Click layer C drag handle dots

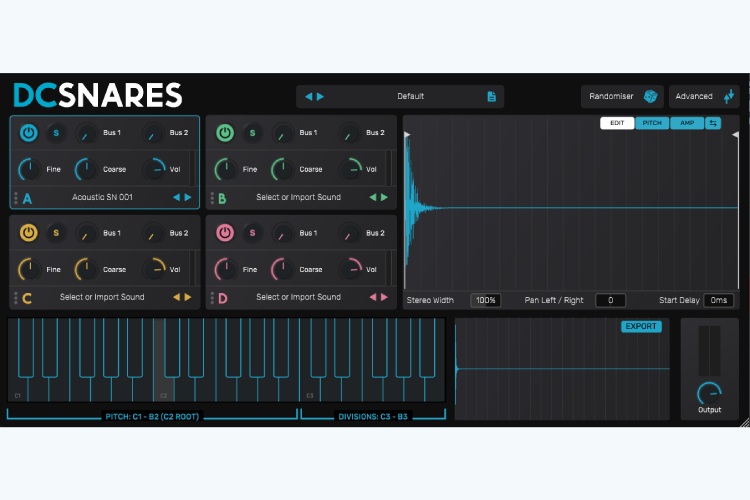coord(16,298)
